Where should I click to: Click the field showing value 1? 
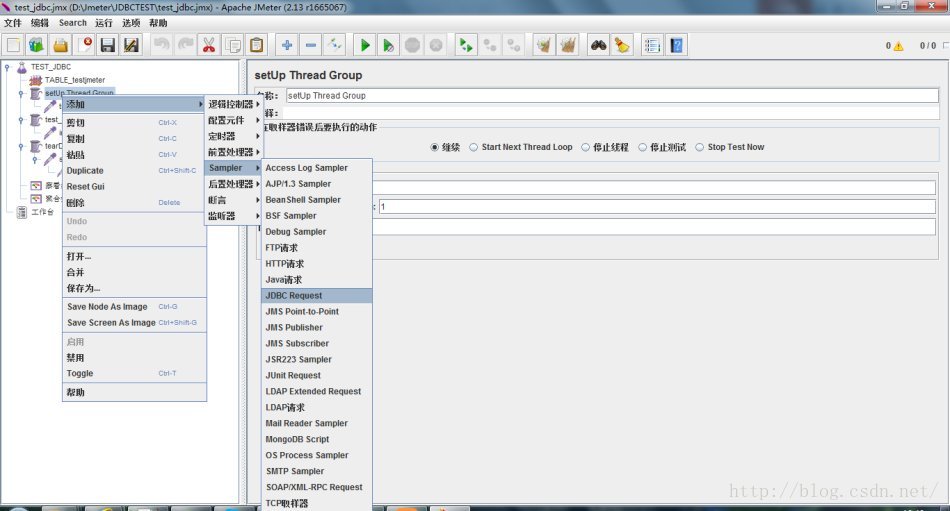657,207
